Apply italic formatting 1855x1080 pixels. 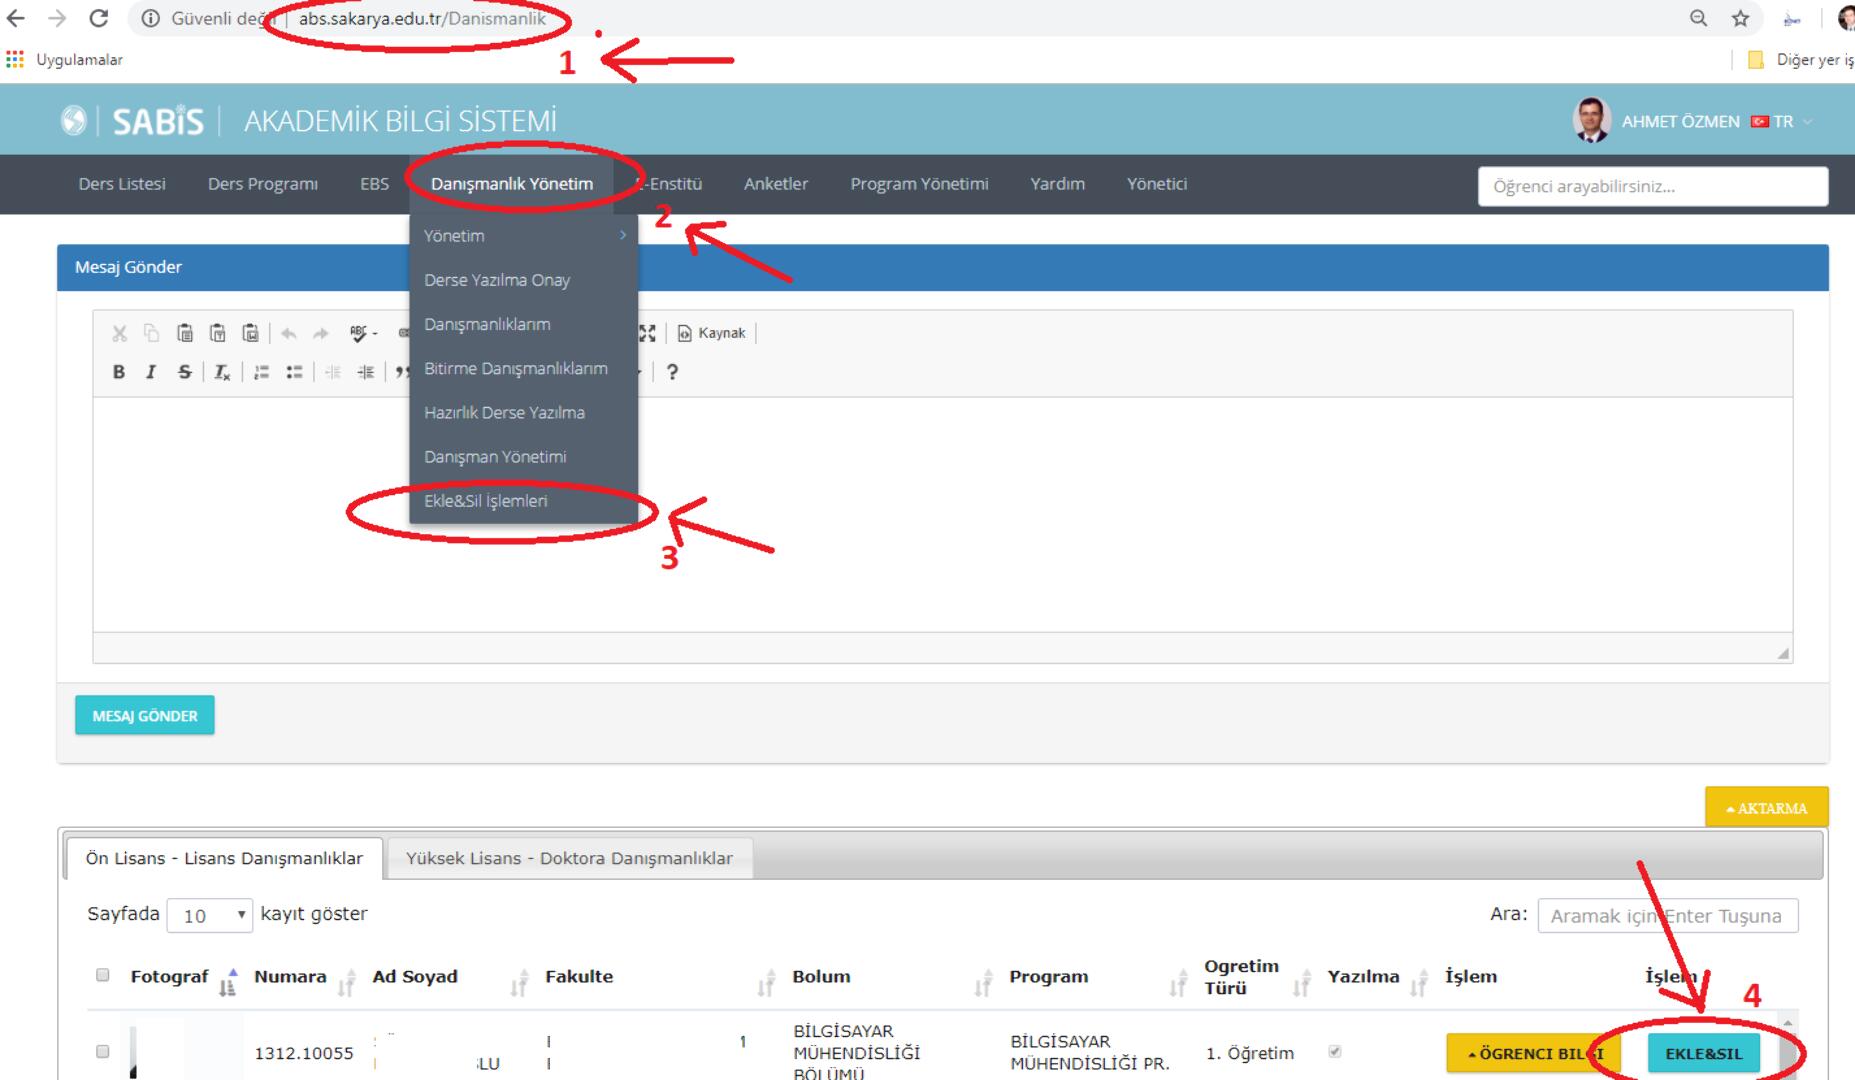[x=151, y=372]
